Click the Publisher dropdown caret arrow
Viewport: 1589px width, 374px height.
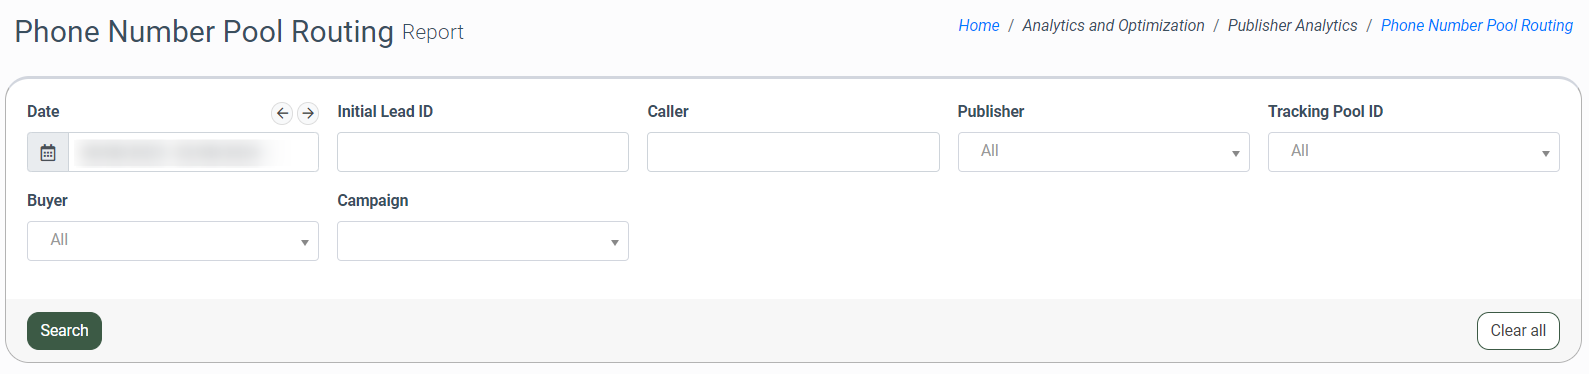[1236, 154]
